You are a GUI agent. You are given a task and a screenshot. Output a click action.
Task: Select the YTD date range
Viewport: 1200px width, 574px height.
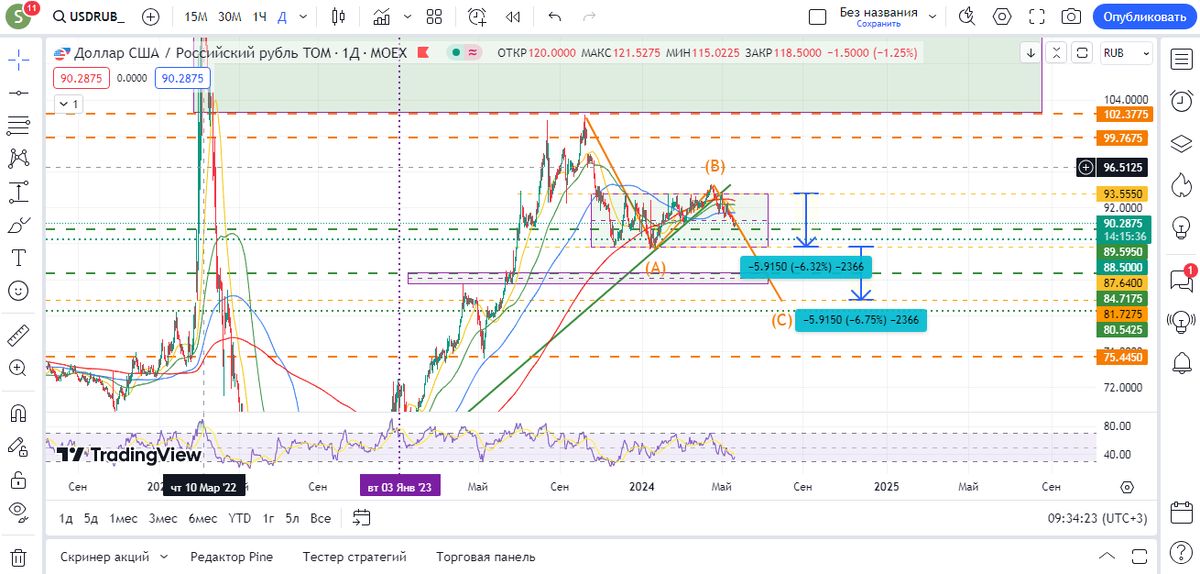click(239, 518)
